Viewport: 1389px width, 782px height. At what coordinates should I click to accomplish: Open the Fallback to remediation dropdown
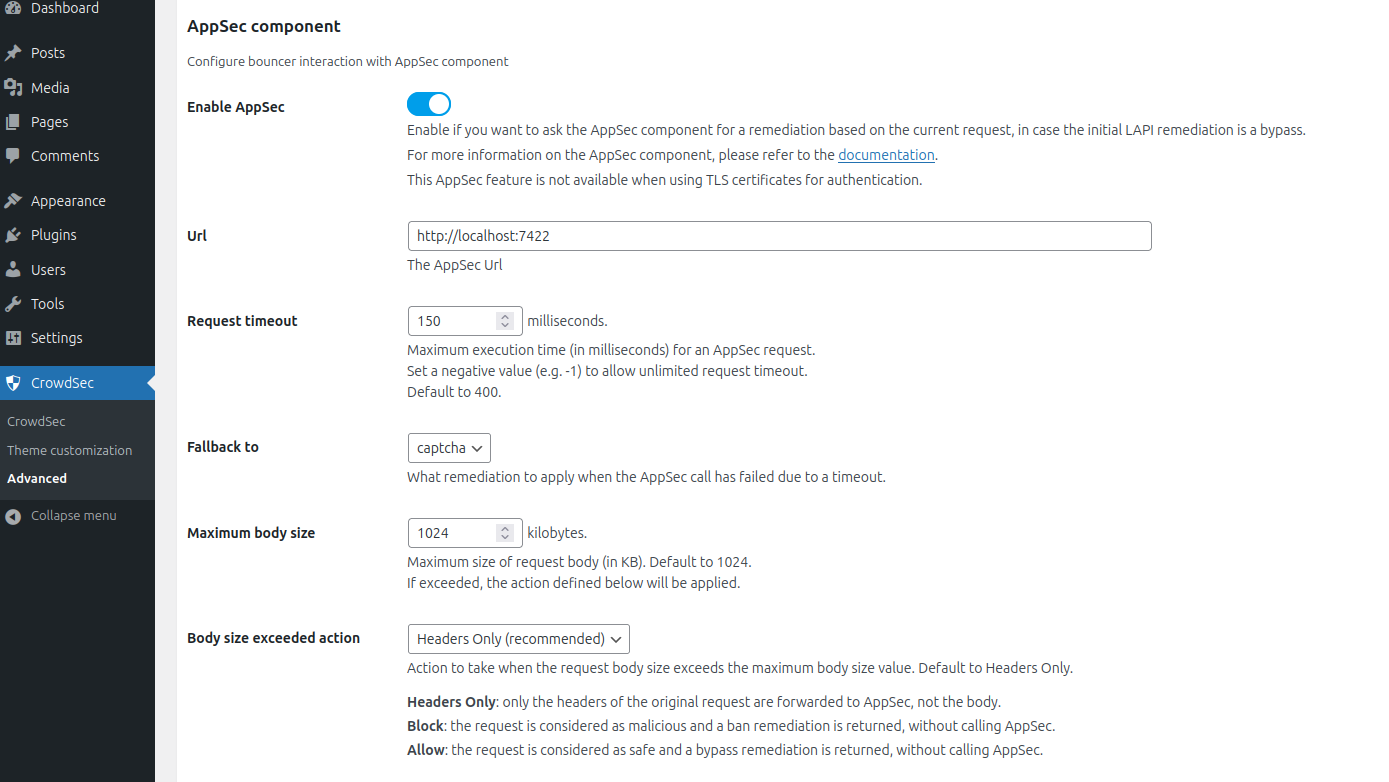click(448, 447)
